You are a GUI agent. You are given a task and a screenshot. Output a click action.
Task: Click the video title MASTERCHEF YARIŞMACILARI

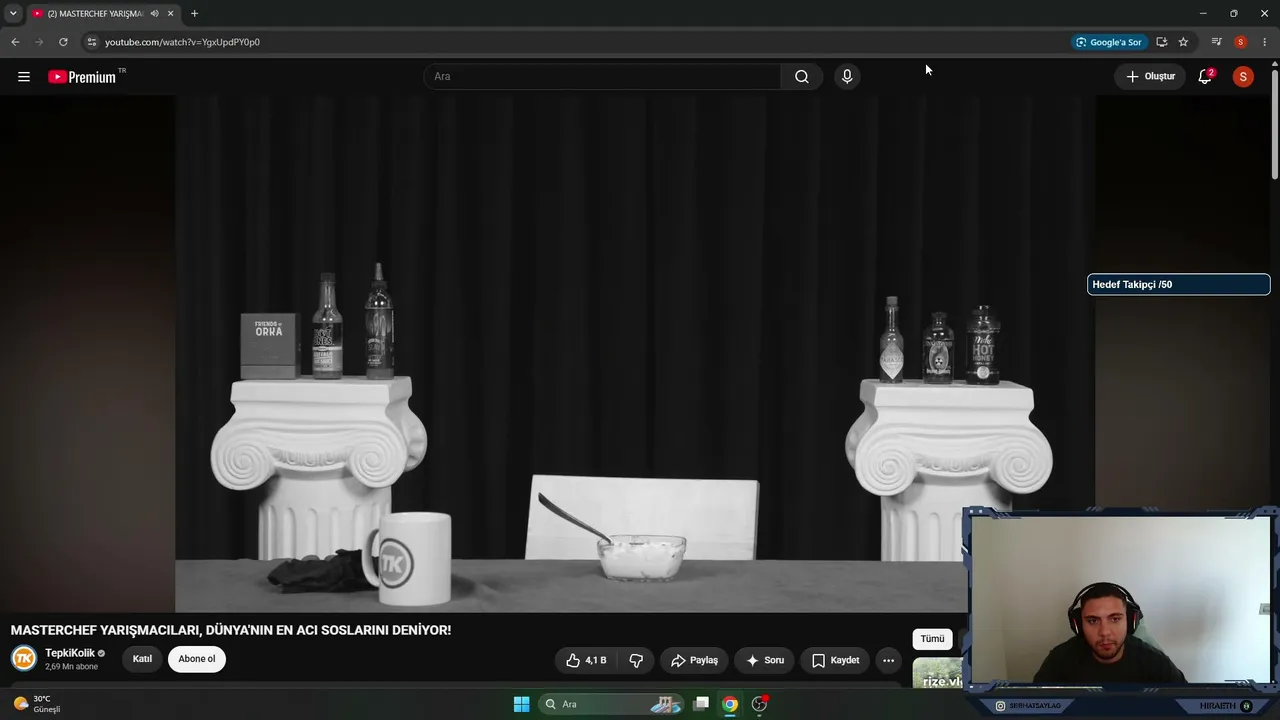click(x=231, y=630)
